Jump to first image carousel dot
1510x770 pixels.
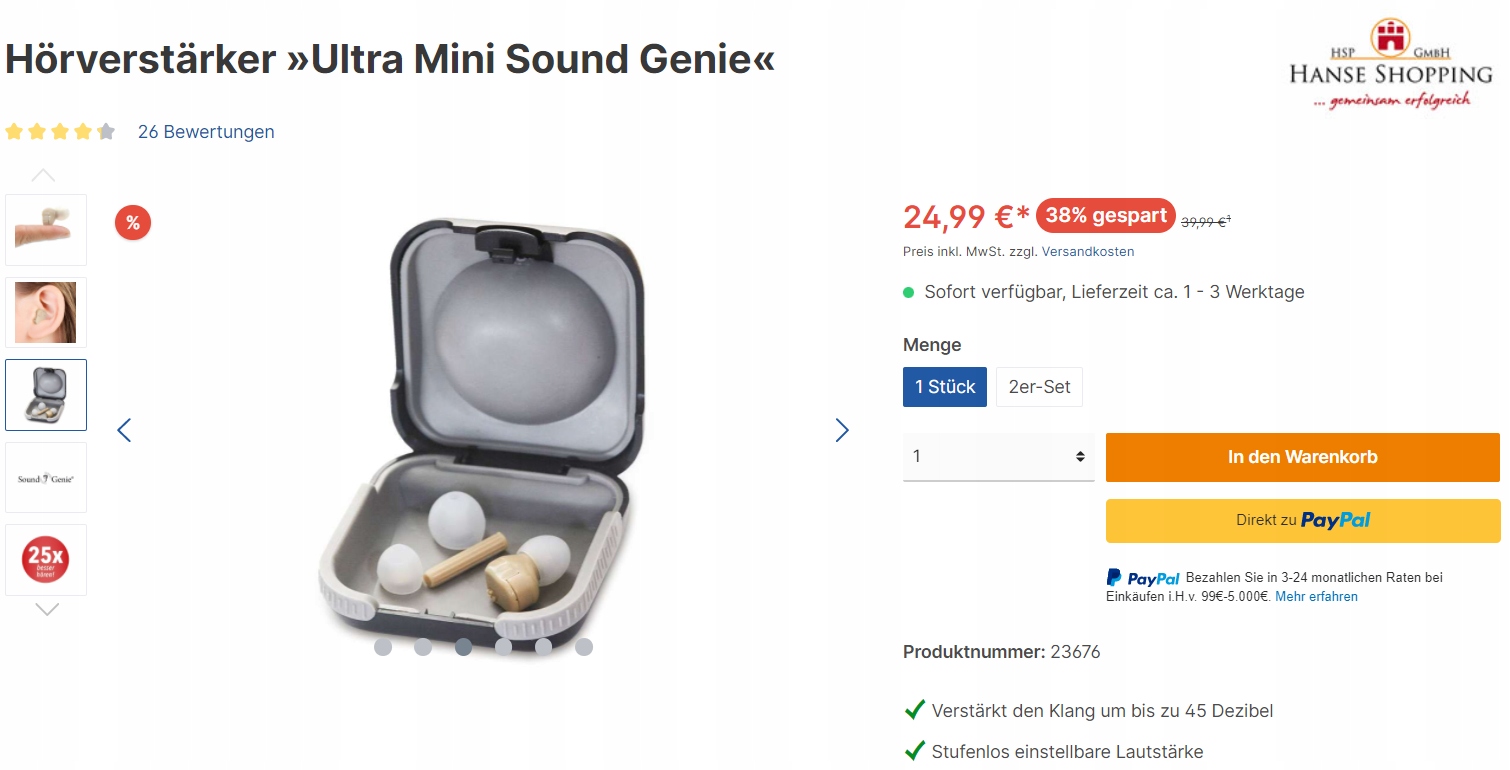[383, 647]
